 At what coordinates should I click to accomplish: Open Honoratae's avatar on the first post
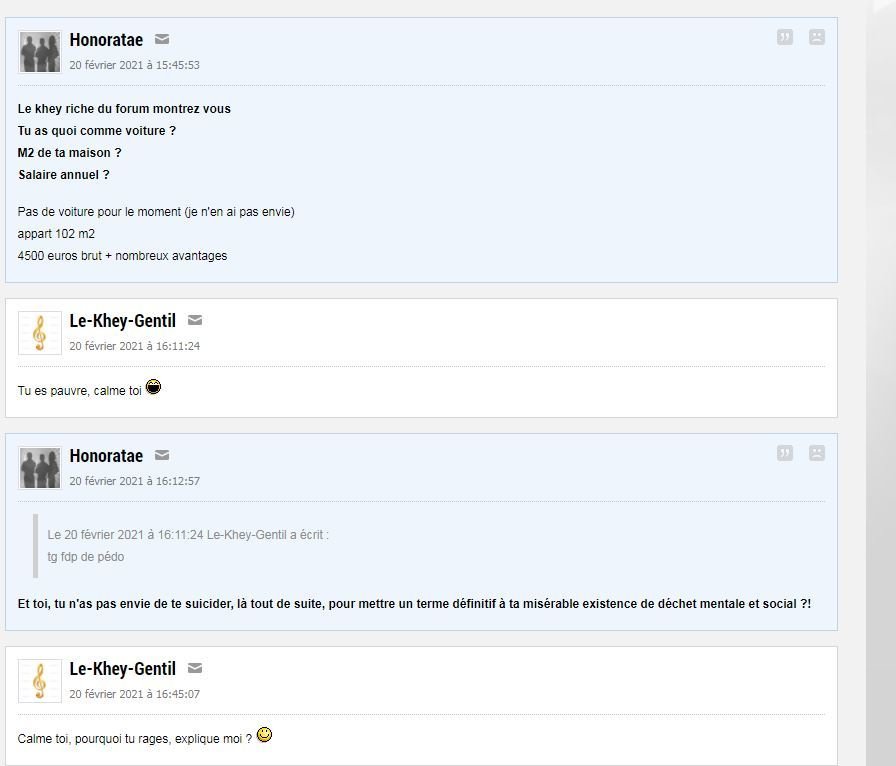[x=40, y=52]
